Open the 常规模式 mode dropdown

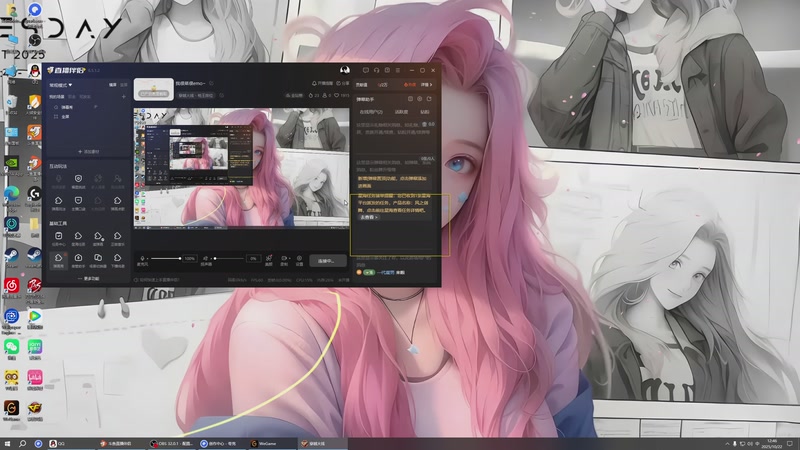point(61,85)
